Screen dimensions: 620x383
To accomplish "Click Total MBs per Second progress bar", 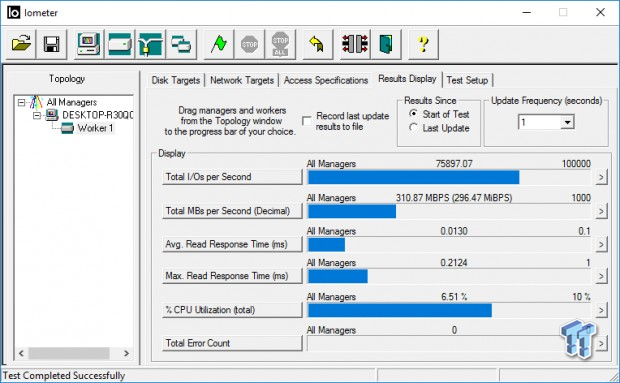I will (x=449, y=211).
